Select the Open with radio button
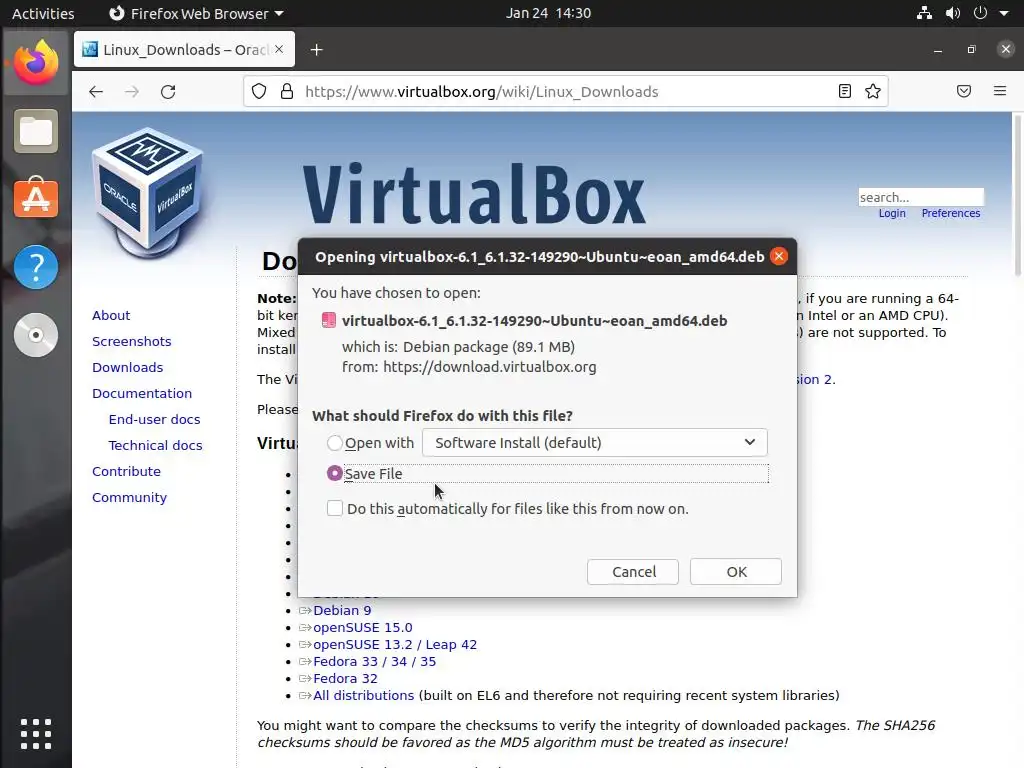 pos(334,443)
